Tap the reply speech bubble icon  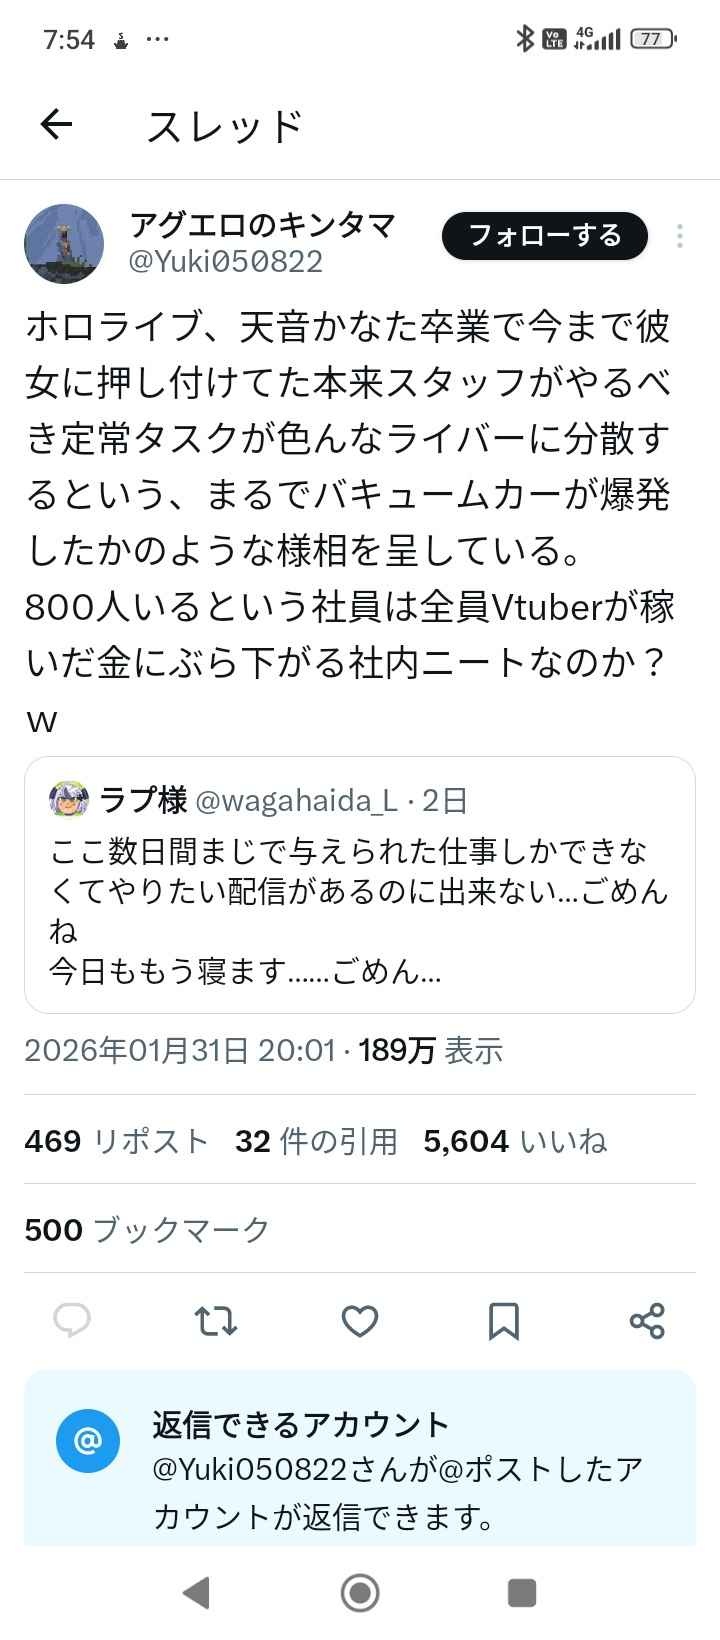72,1321
